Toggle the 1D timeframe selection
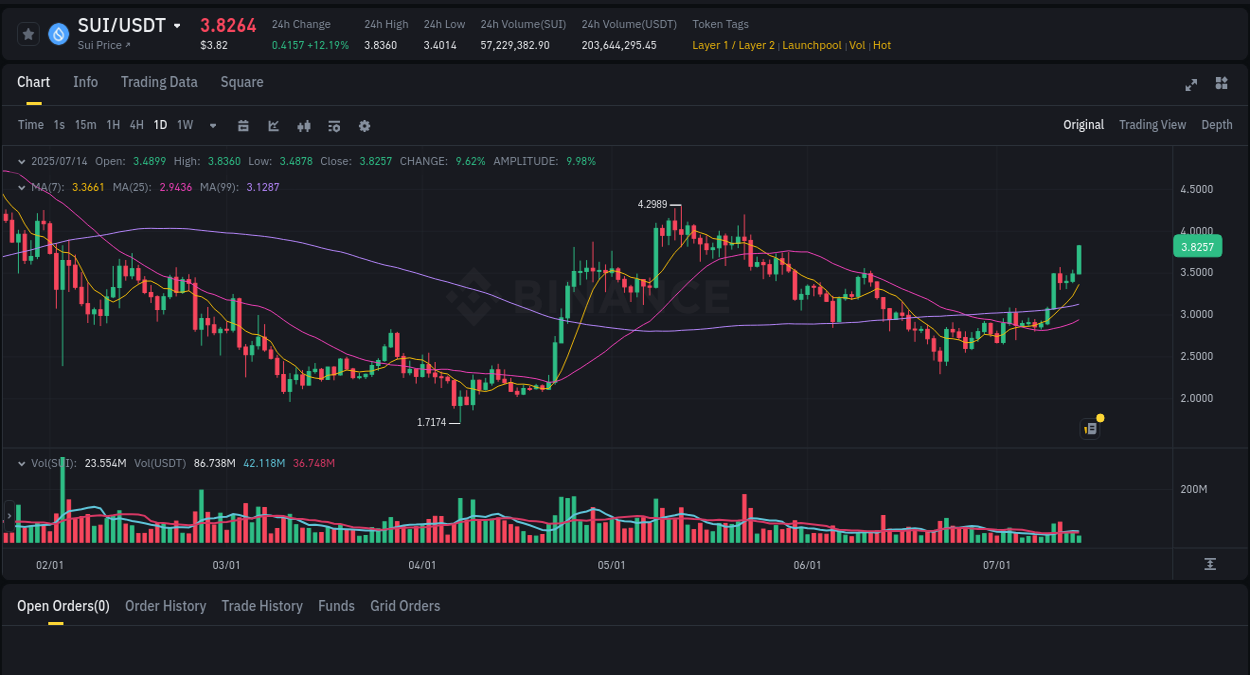The height and width of the screenshot is (675, 1250). tap(160, 125)
